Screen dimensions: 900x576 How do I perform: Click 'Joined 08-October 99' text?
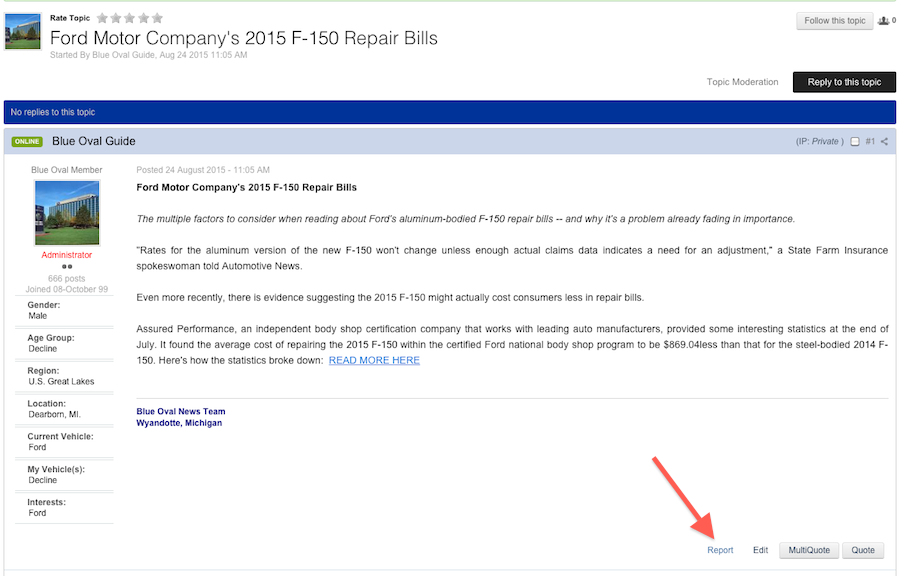coord(67,289)
